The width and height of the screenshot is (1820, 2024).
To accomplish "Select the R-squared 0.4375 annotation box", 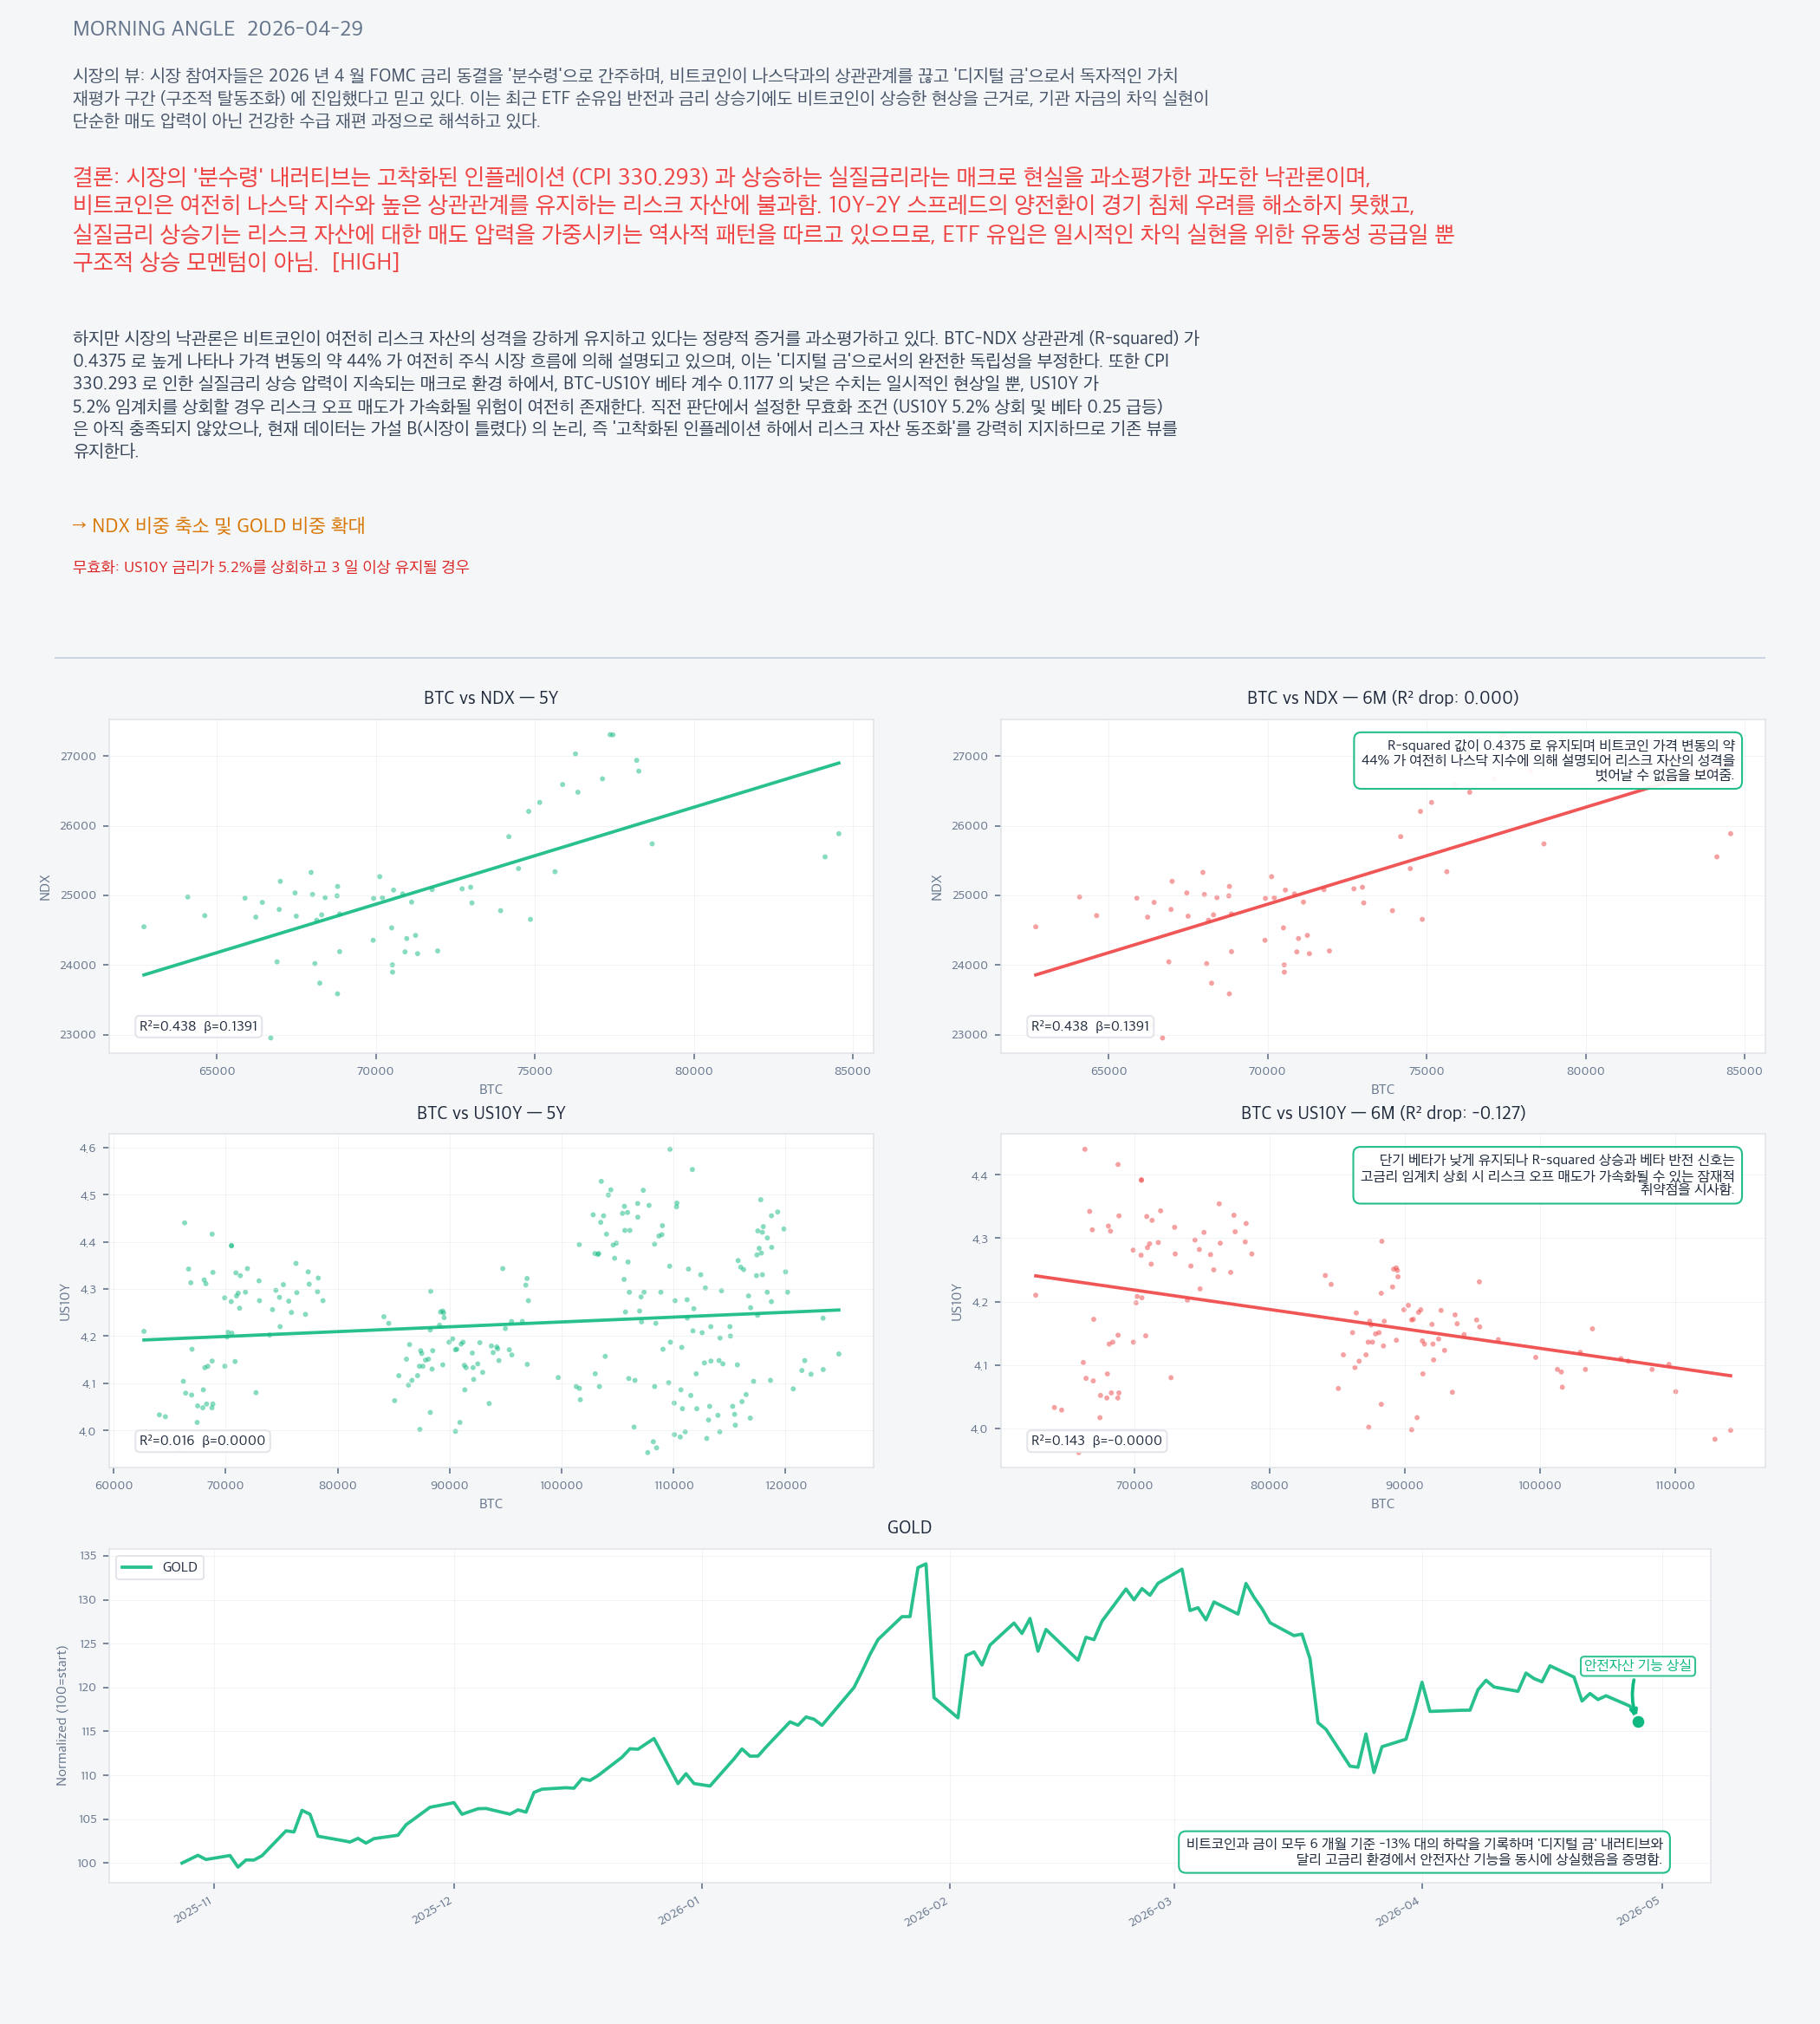I will (1547, 760).
